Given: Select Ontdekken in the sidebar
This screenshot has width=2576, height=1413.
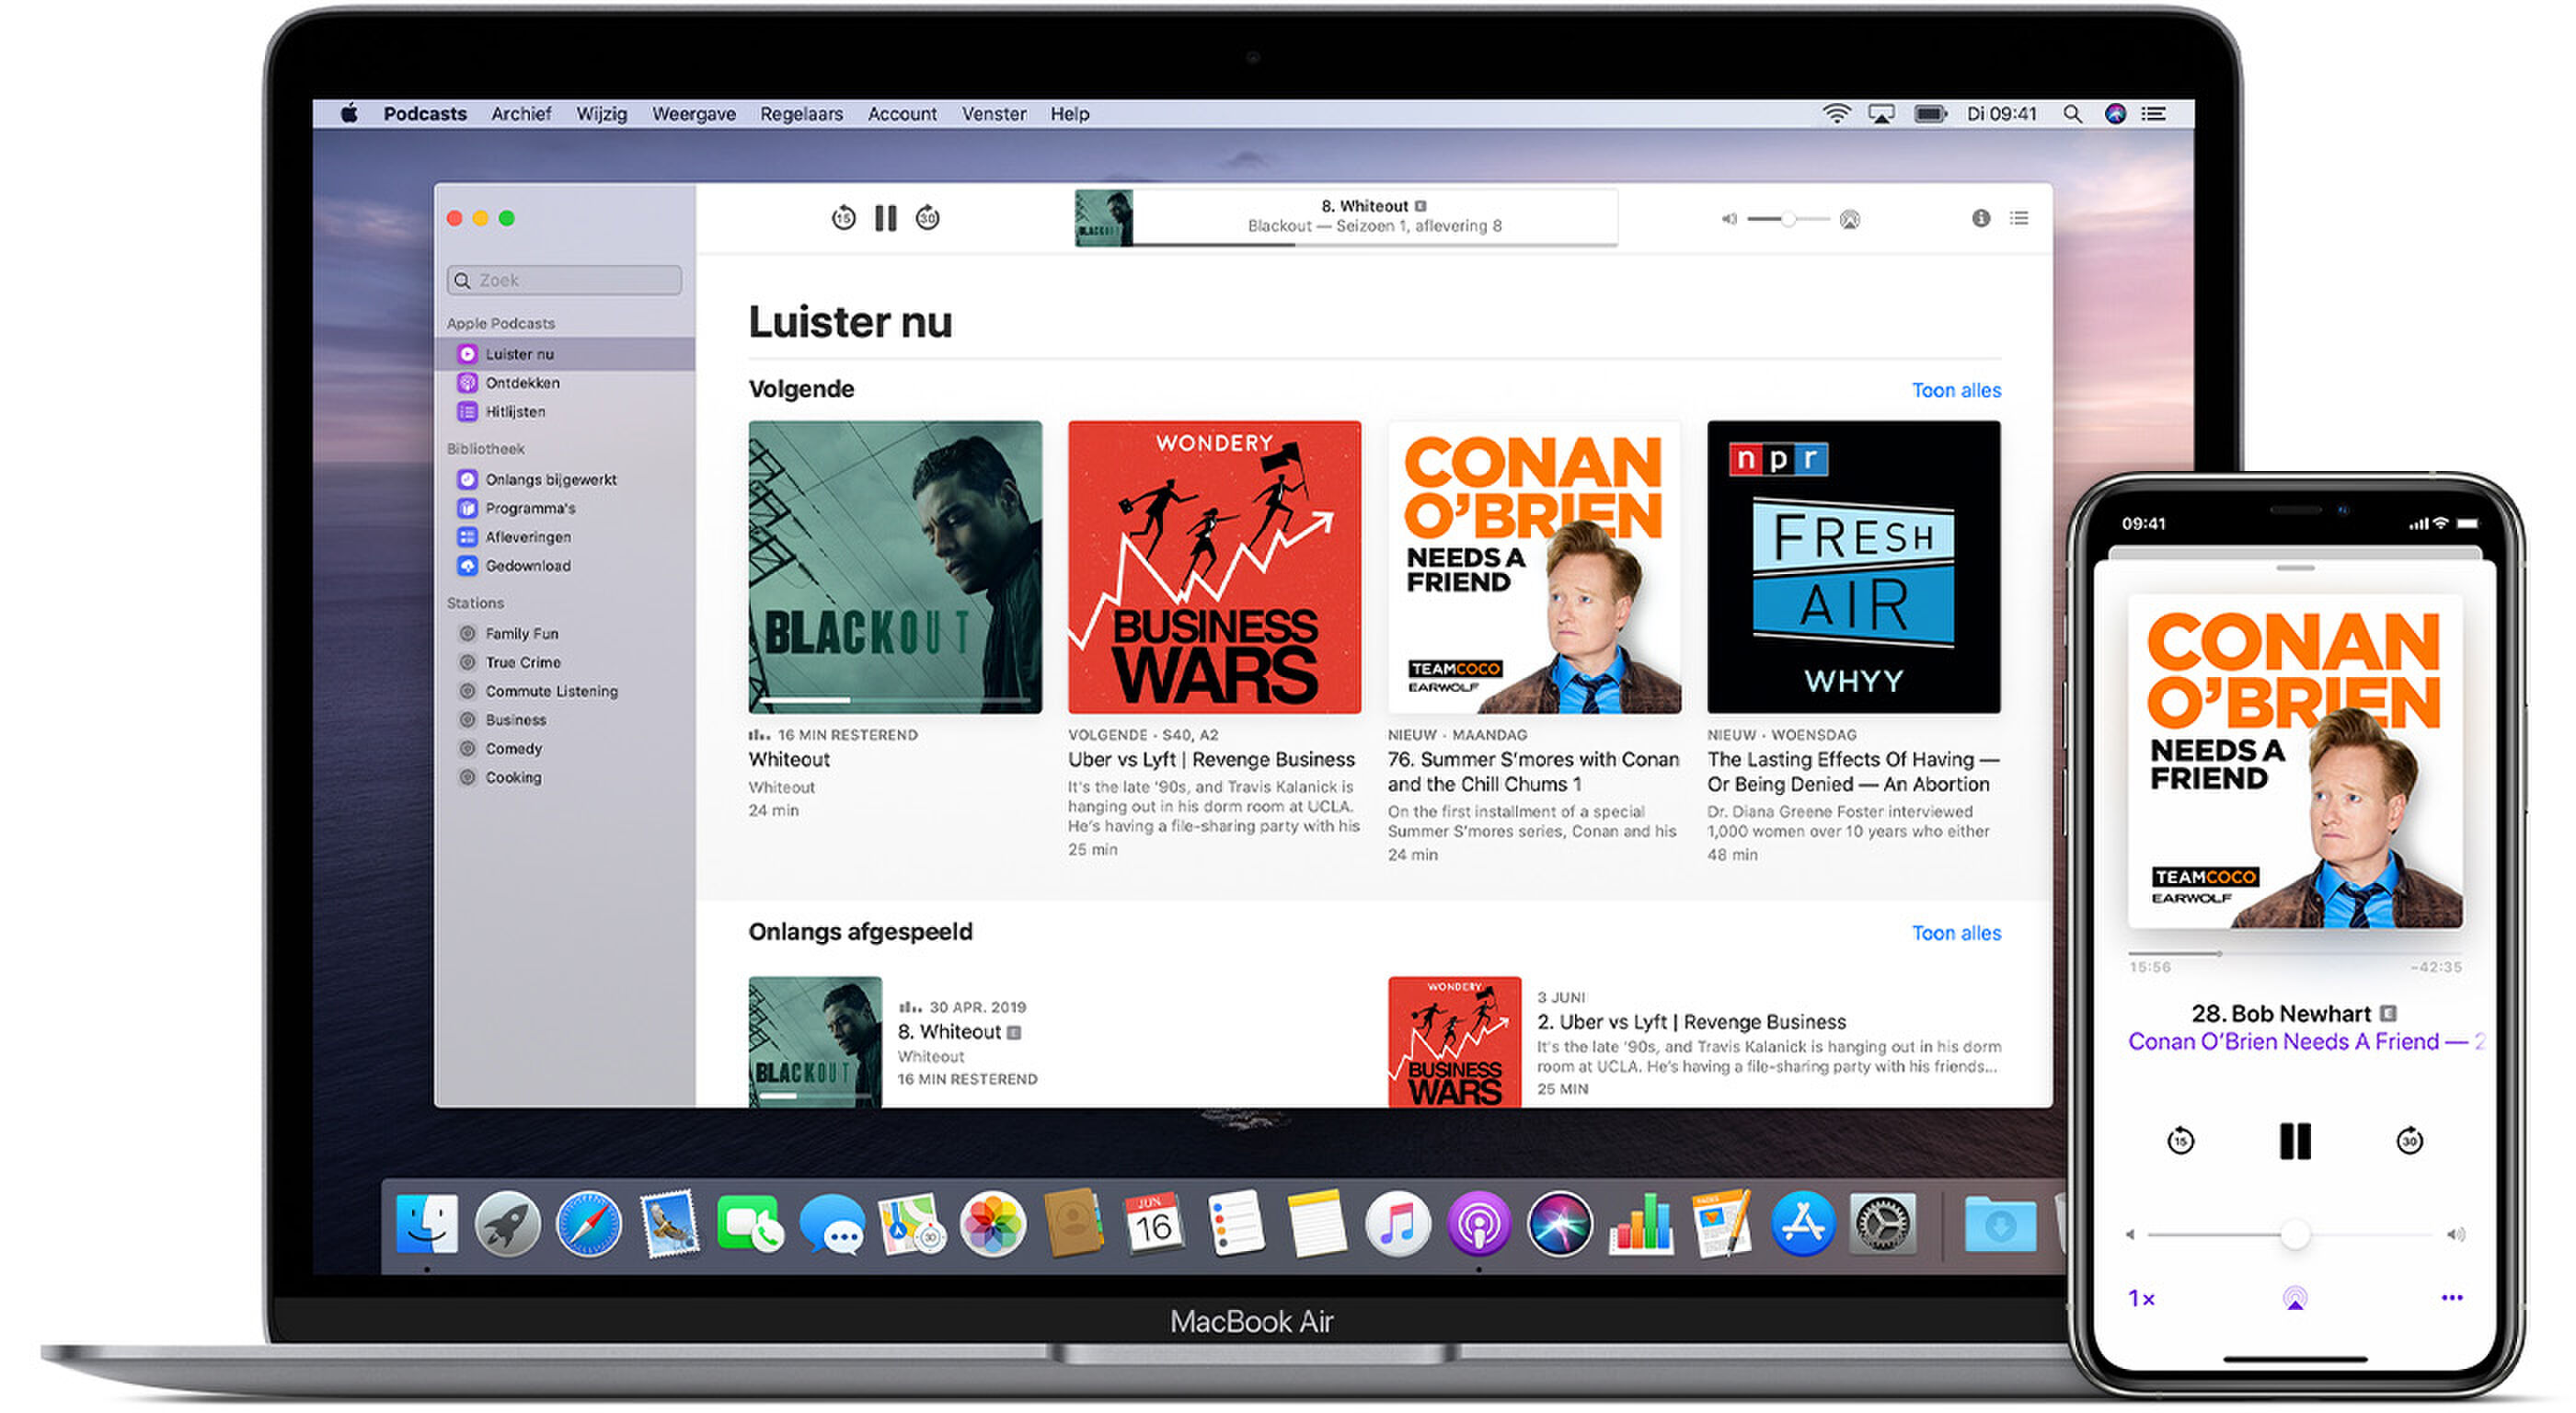Looking at the screenshot, I should (x=521, y=382).
